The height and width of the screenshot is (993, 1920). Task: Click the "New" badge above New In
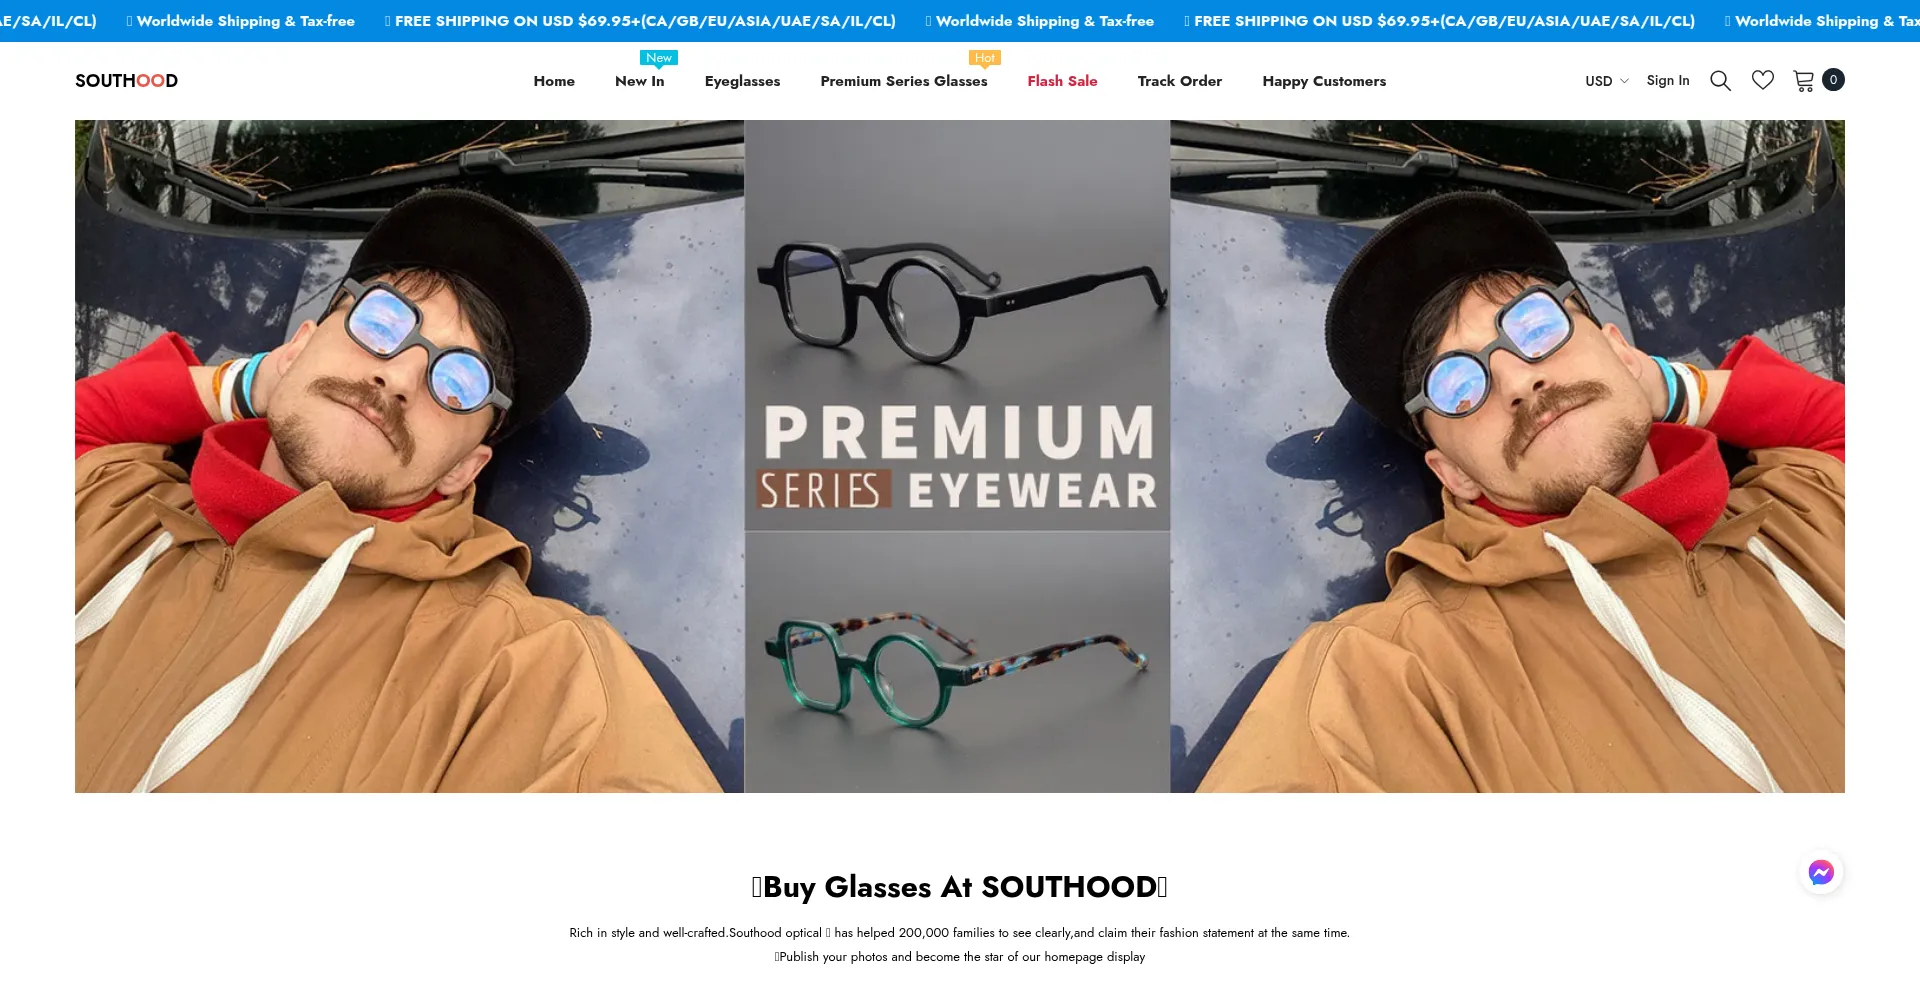659,58
